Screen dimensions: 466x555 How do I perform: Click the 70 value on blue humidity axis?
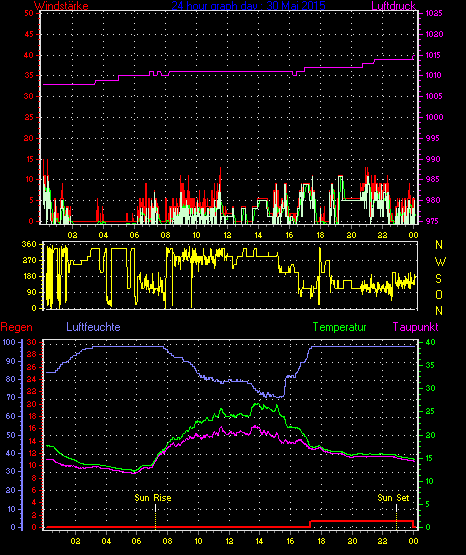11,397
